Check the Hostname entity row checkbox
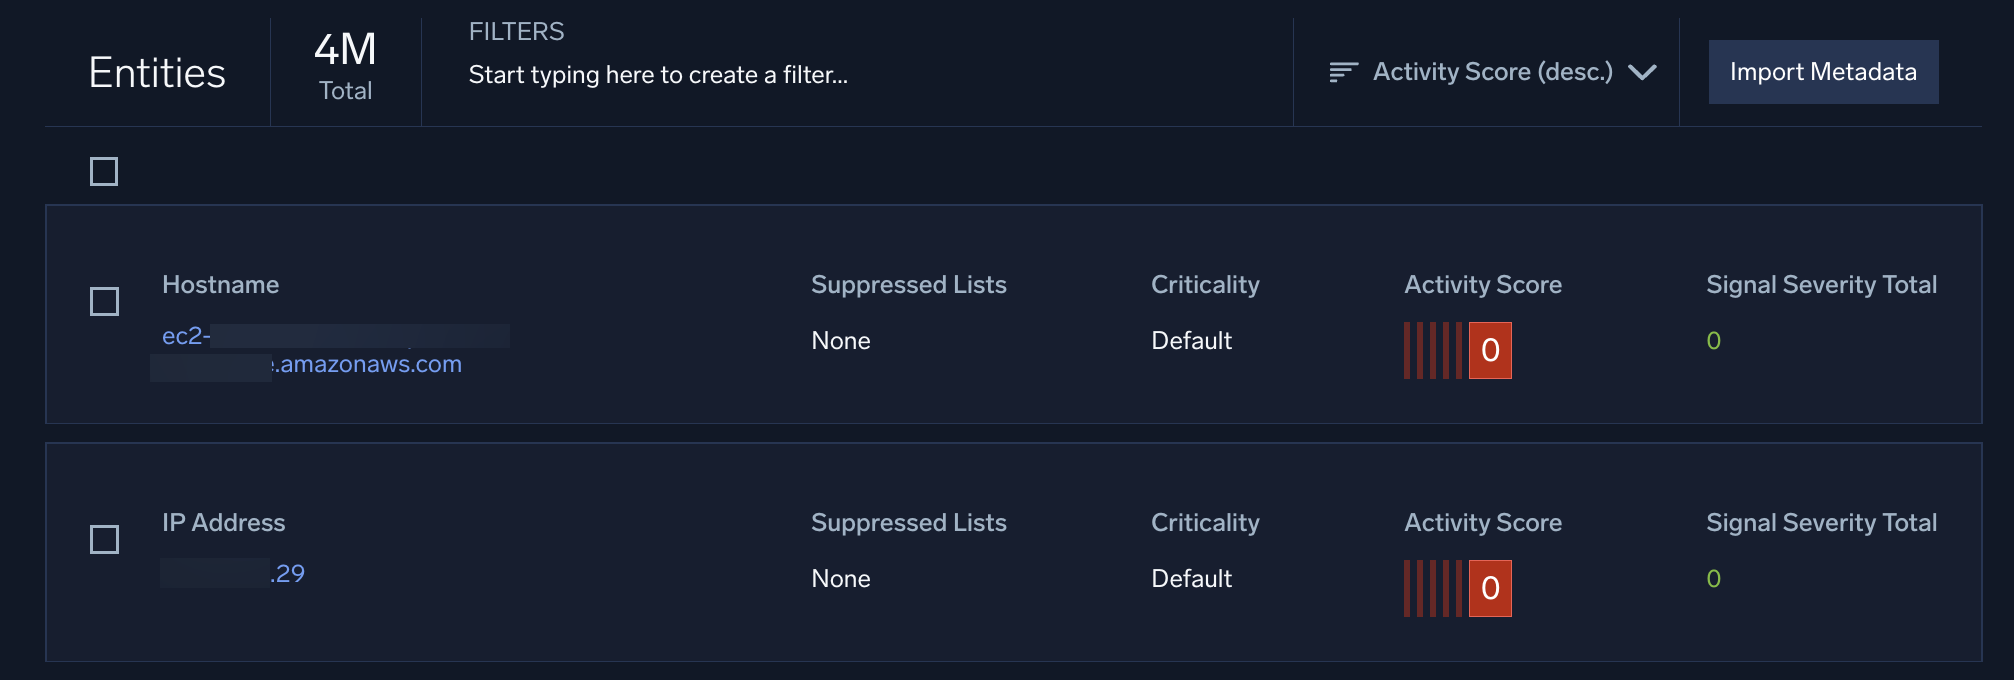Image resolution: width=2014 pixels, height=680 pixels. point(103,300)
